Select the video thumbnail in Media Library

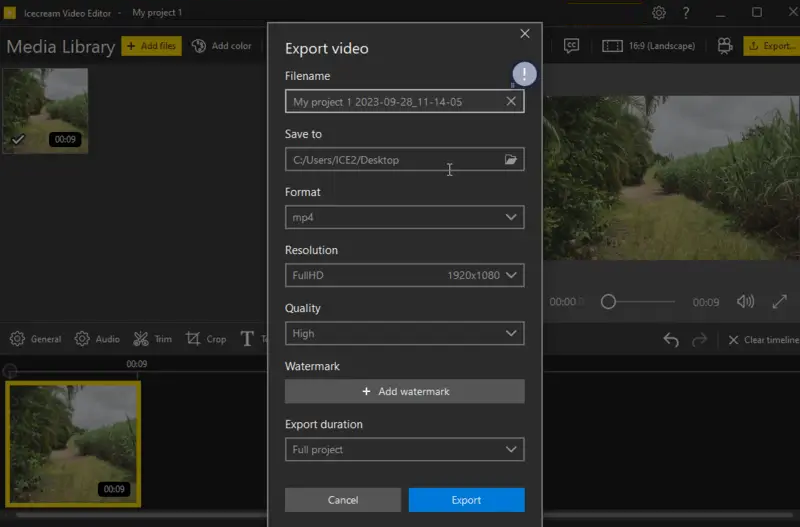45,110
